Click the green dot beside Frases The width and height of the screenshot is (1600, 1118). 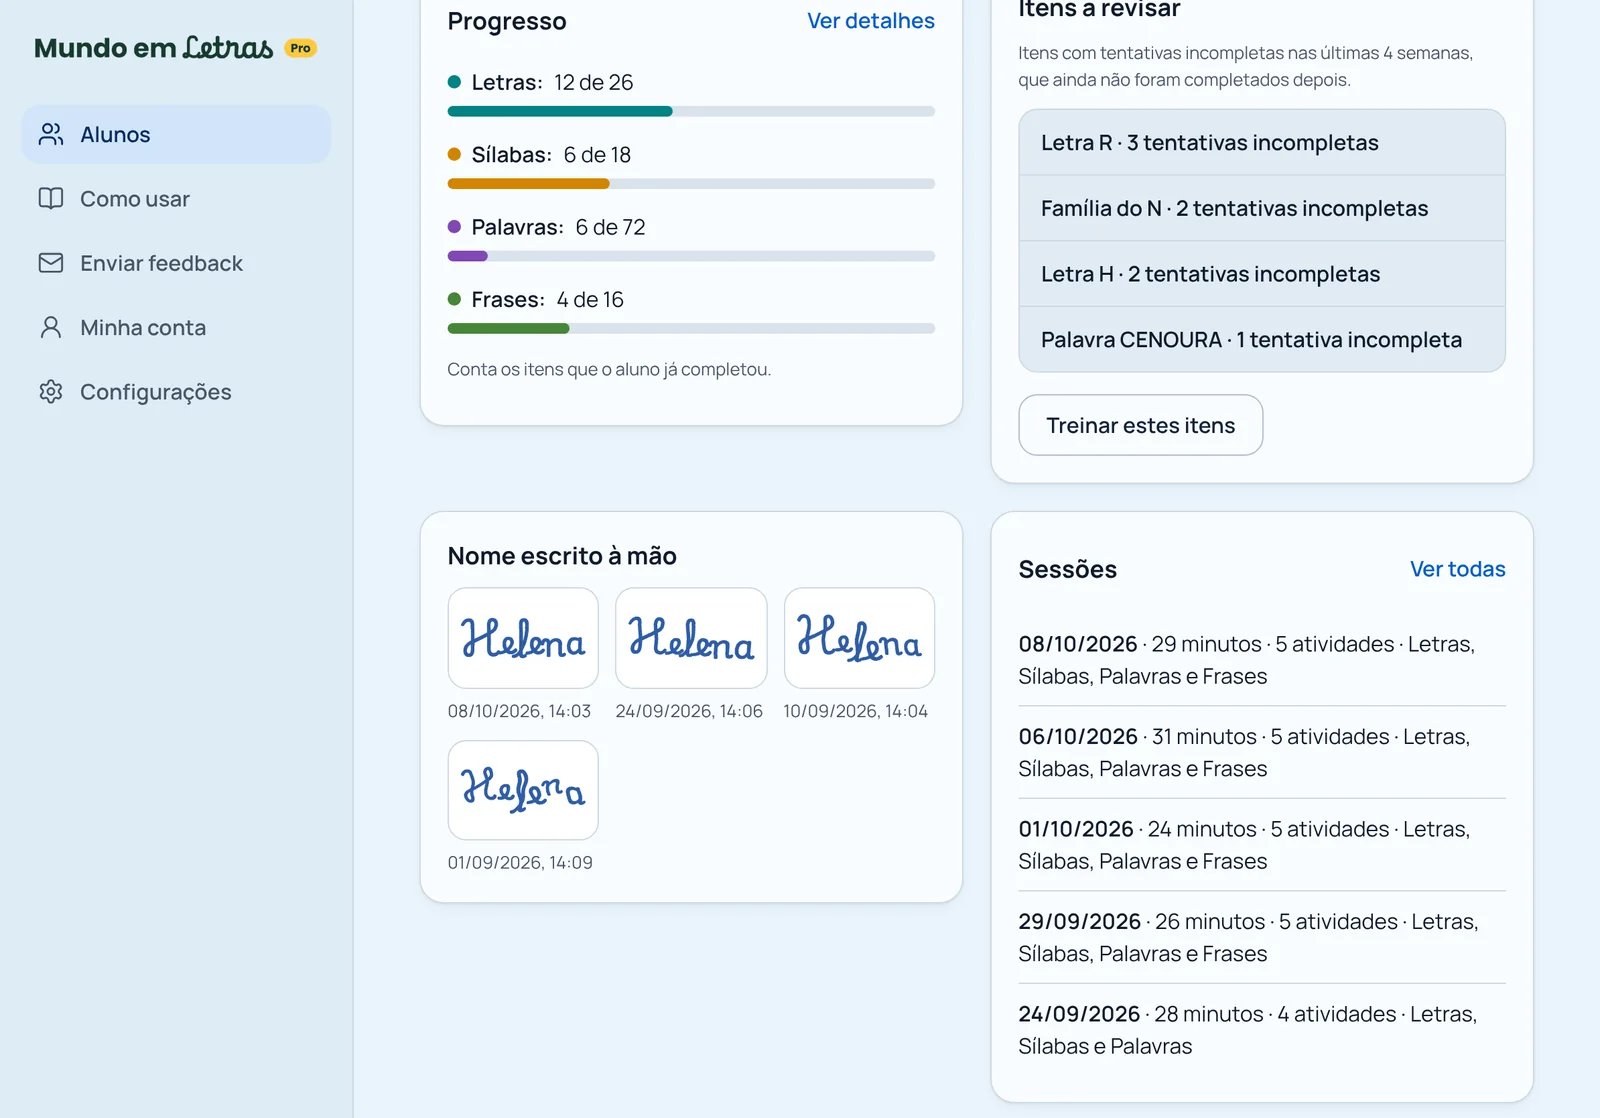[x=454, y=299]
